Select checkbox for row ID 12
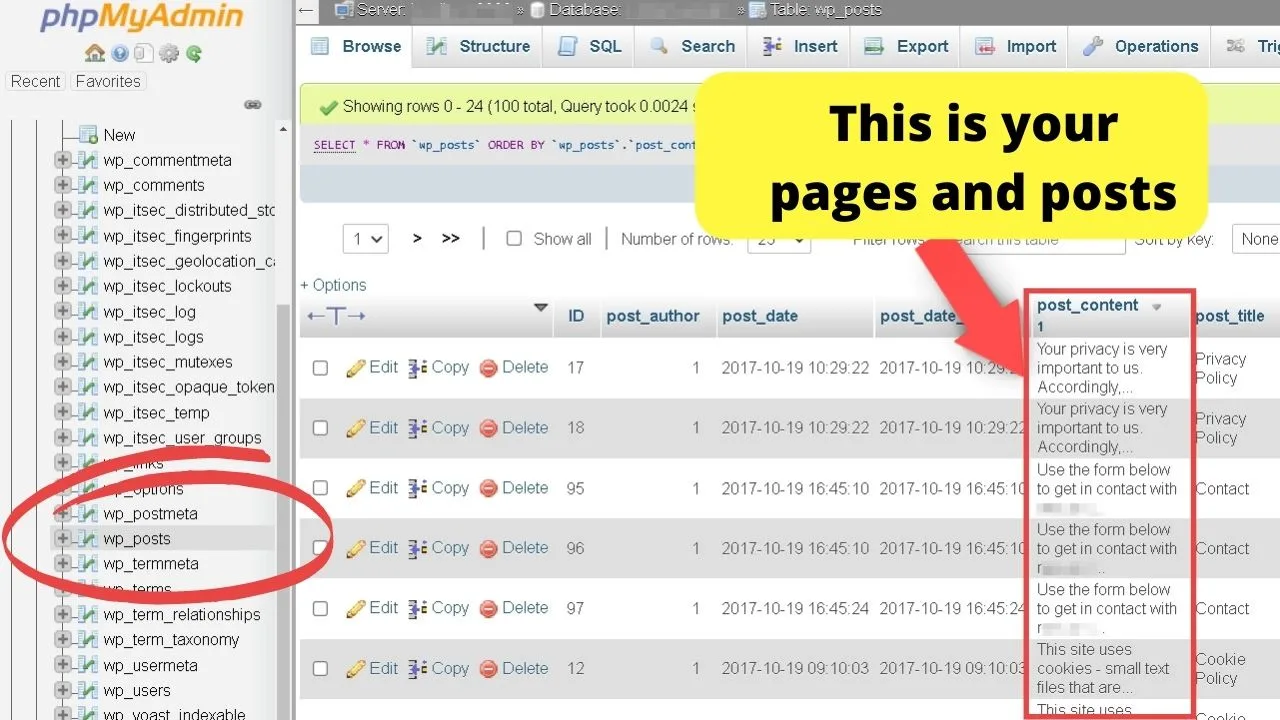 [320, 668]
